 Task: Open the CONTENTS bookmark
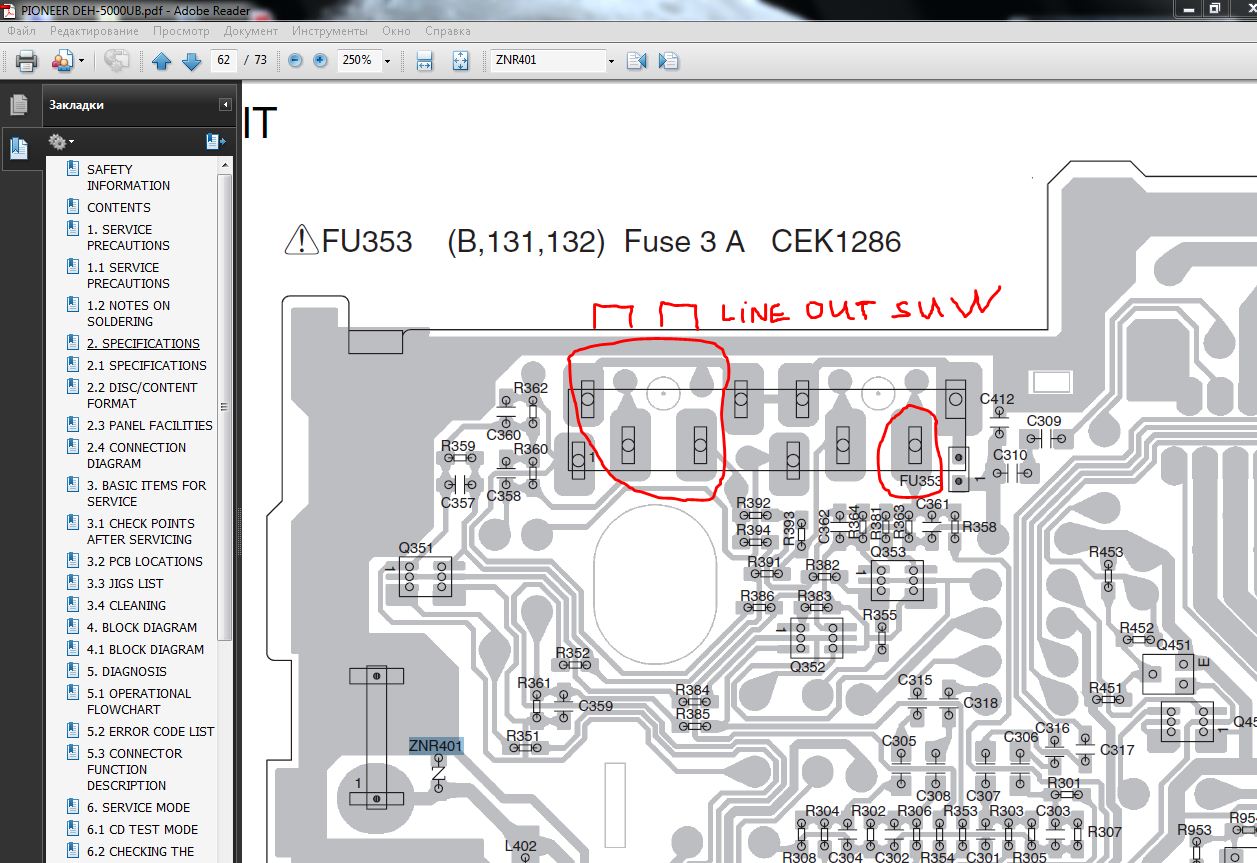[x=119, y=208]
